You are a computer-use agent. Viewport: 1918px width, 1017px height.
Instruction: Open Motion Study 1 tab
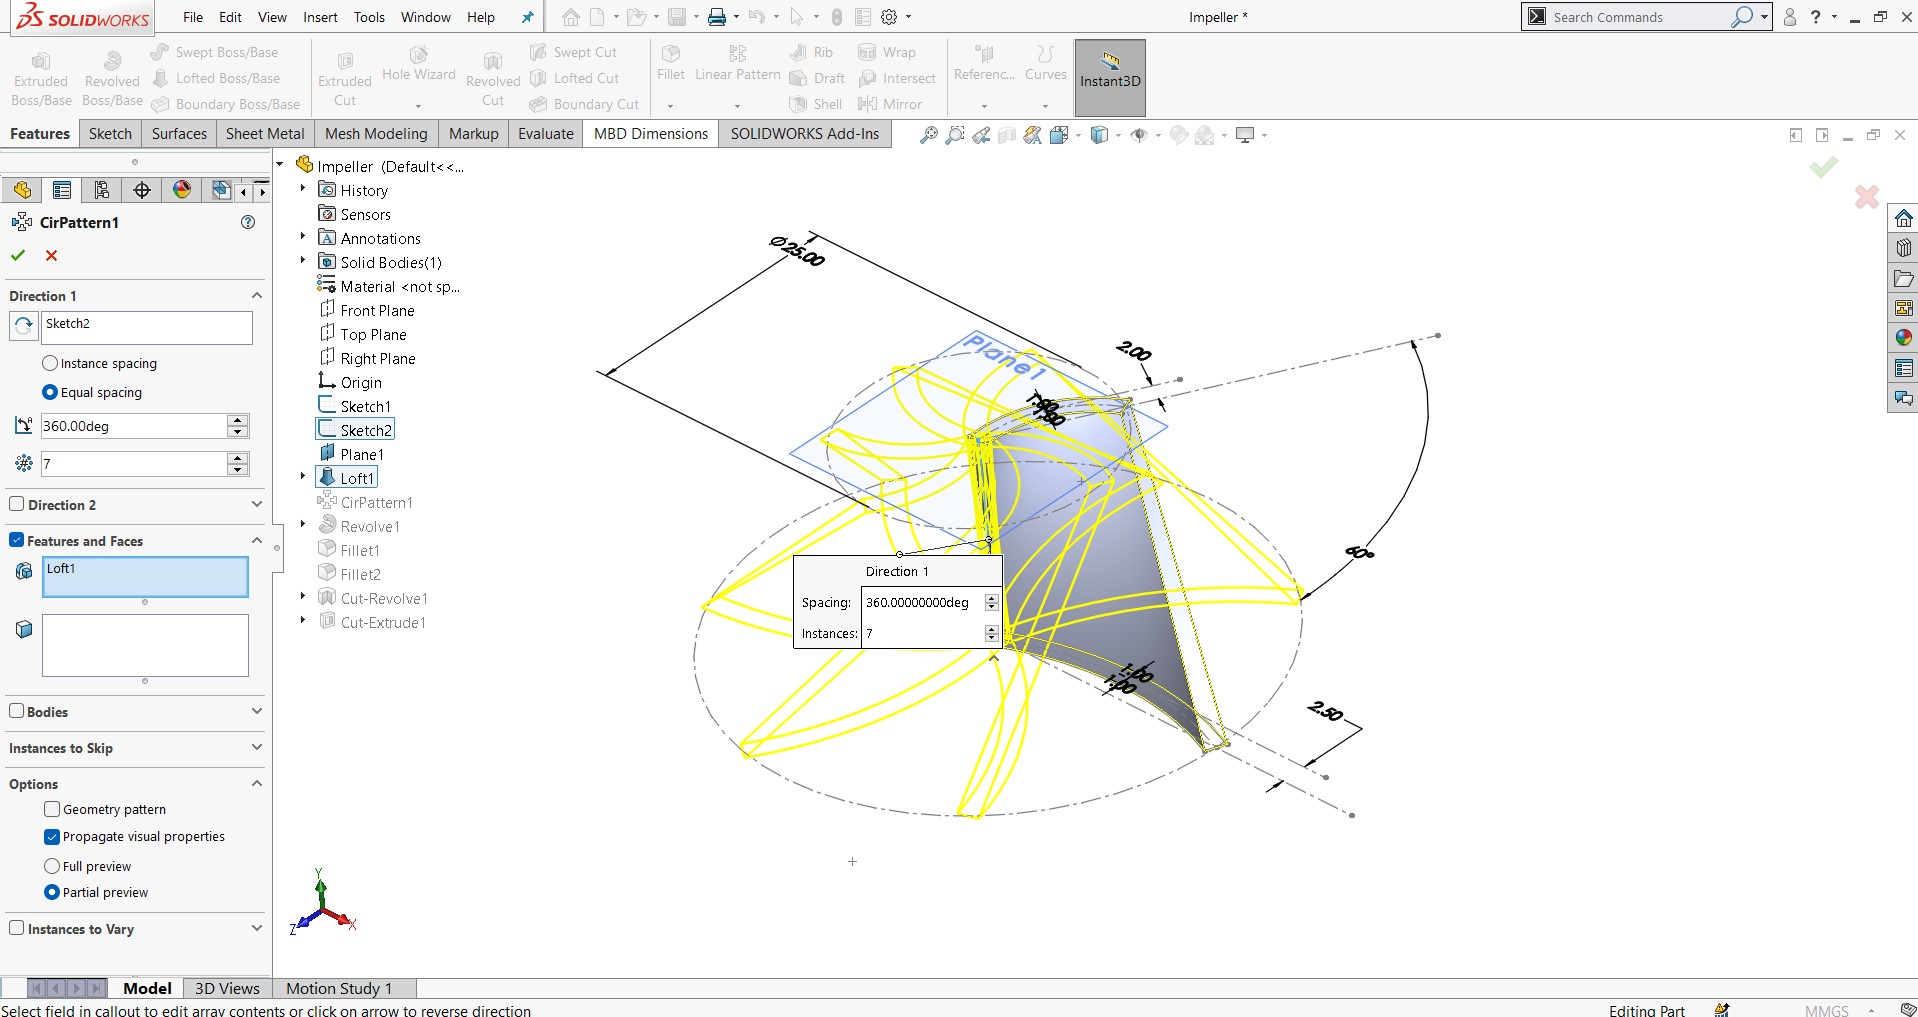coord(339,988)
